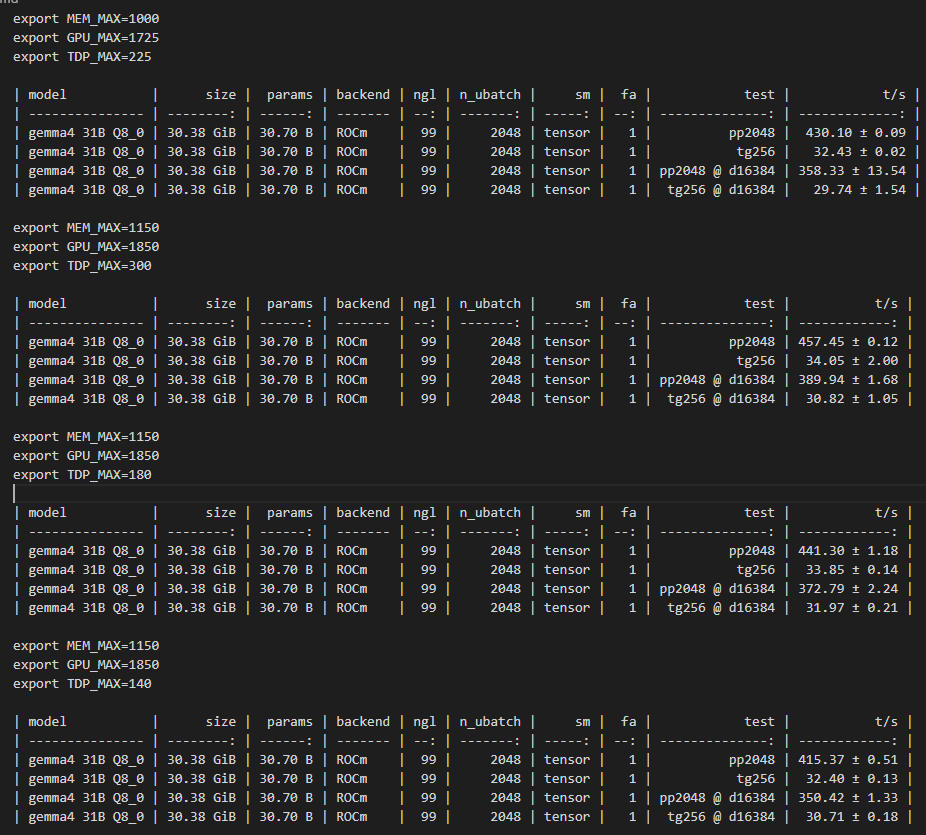The height and width of the screenshot is (835, 926).
Task: Click 'tg256 @ d16384' in the 30.71 row
Action: point(721,817)
